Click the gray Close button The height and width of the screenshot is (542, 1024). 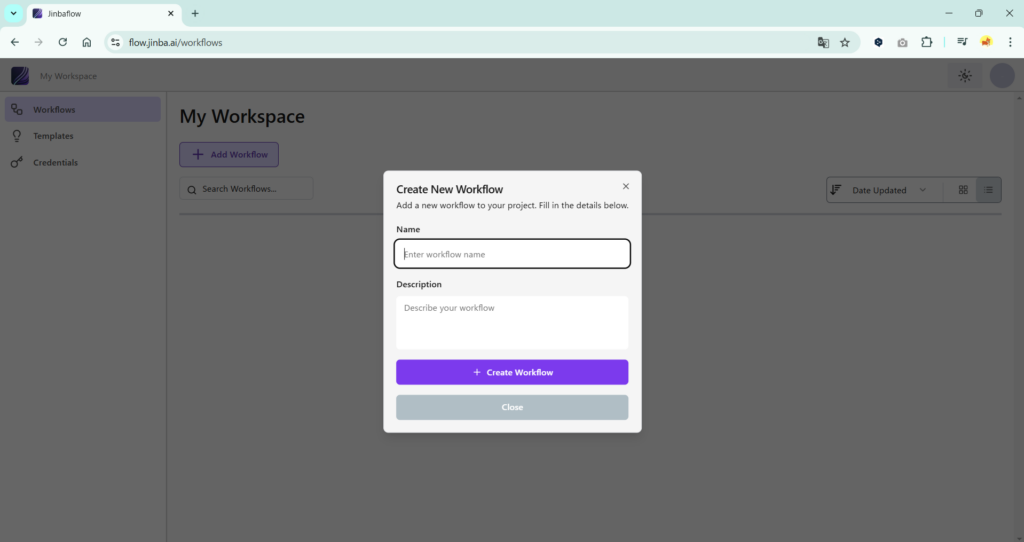click(x=512, y=407)
